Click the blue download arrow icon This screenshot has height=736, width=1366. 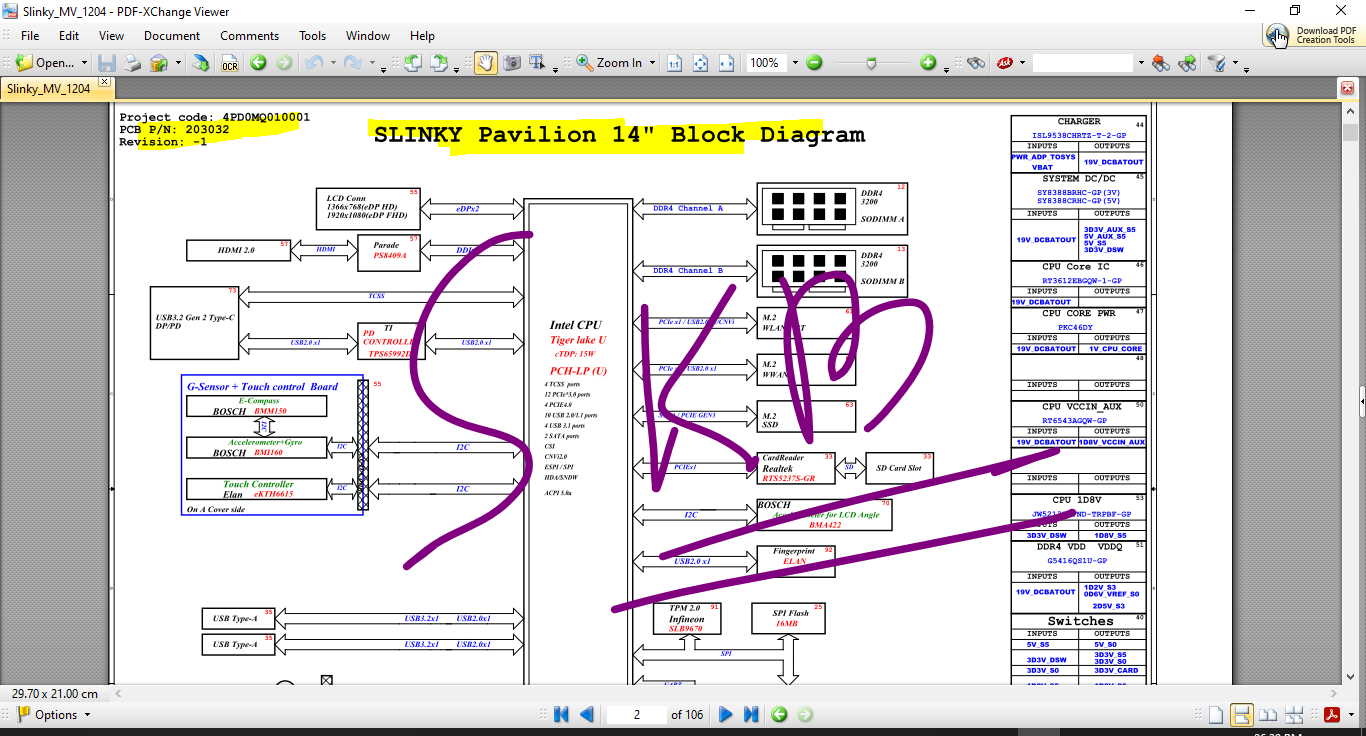pyautogui.click(x=201, y=63)
